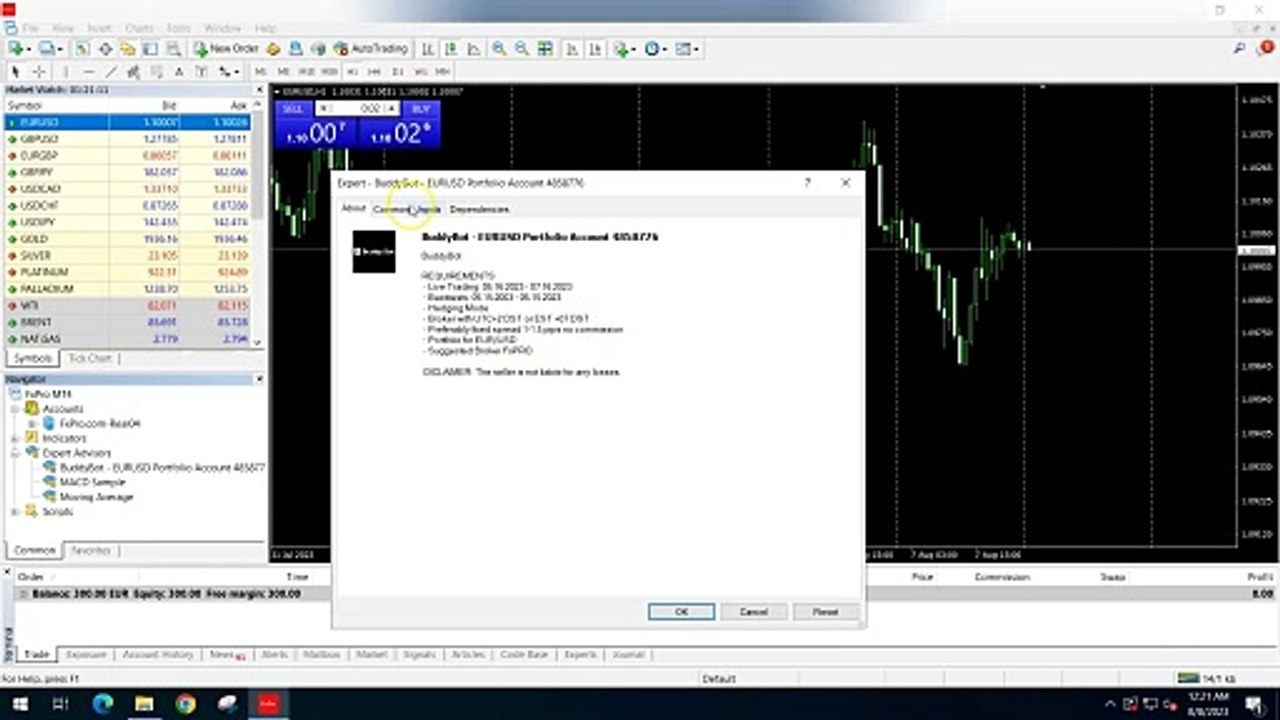Select the trendline drawing tool
Image resolution: width=1280 pixels, height=720 pixels.
(x=111, y=72)
